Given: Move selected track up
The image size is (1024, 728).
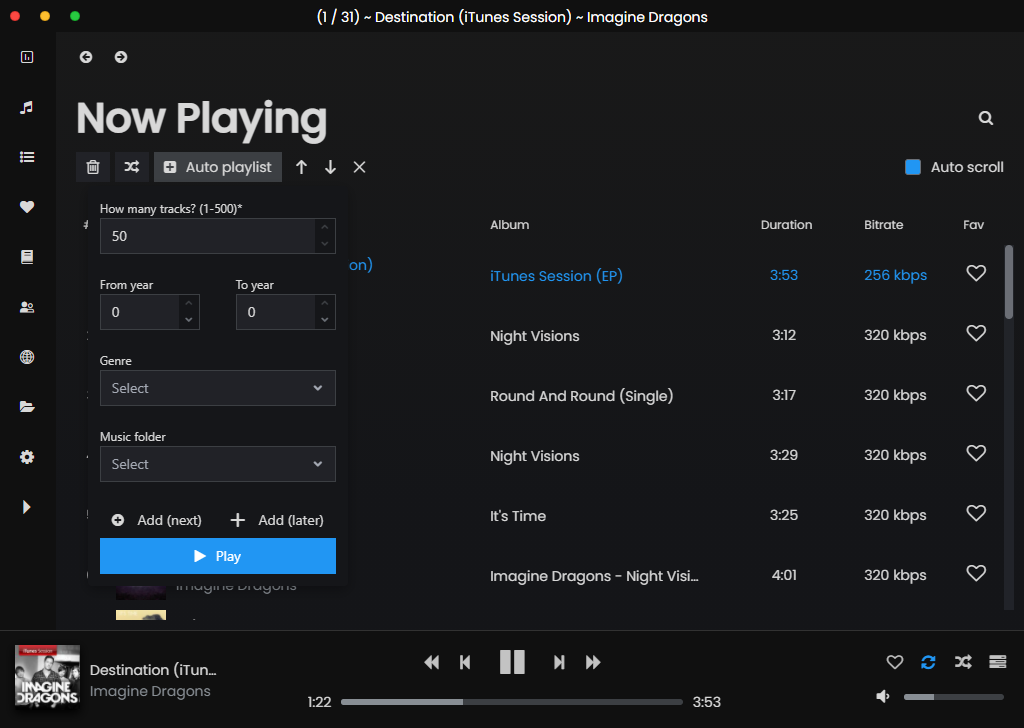Looking at the screenshot, I should [301, 167].
